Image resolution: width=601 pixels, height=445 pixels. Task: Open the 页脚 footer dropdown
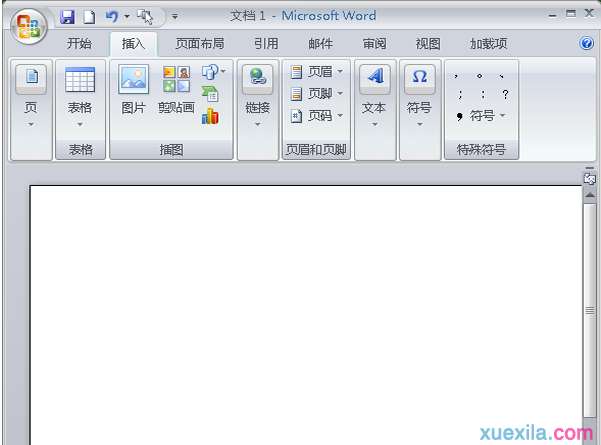click(317, 94)
